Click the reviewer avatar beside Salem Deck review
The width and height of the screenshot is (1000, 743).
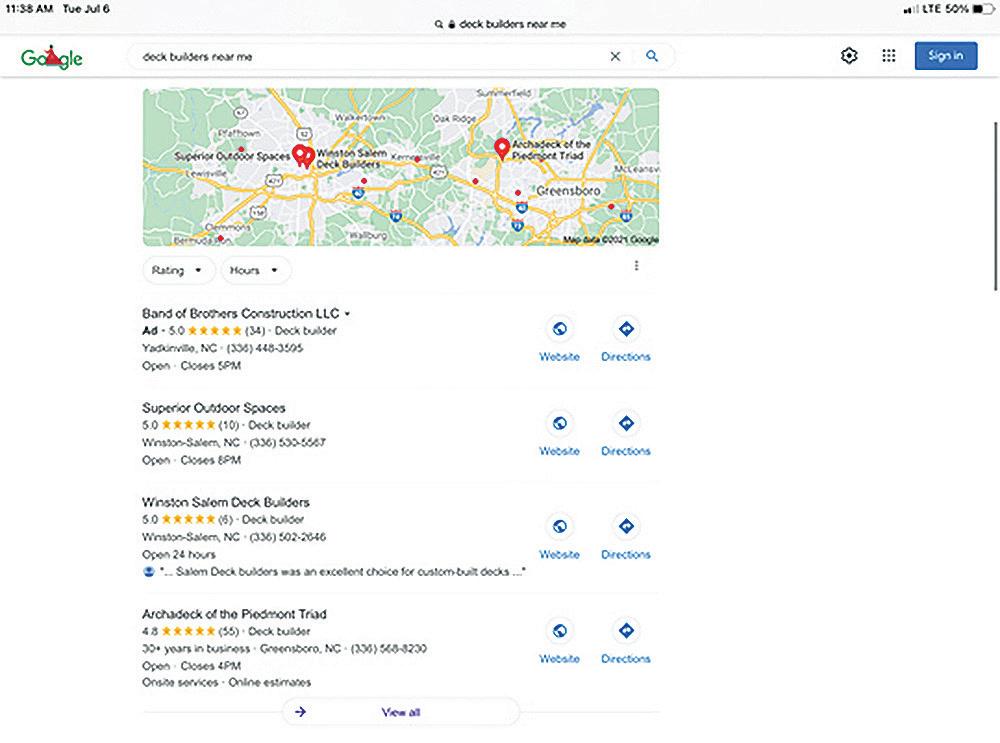pyautogui.click(x=149, y=571)
